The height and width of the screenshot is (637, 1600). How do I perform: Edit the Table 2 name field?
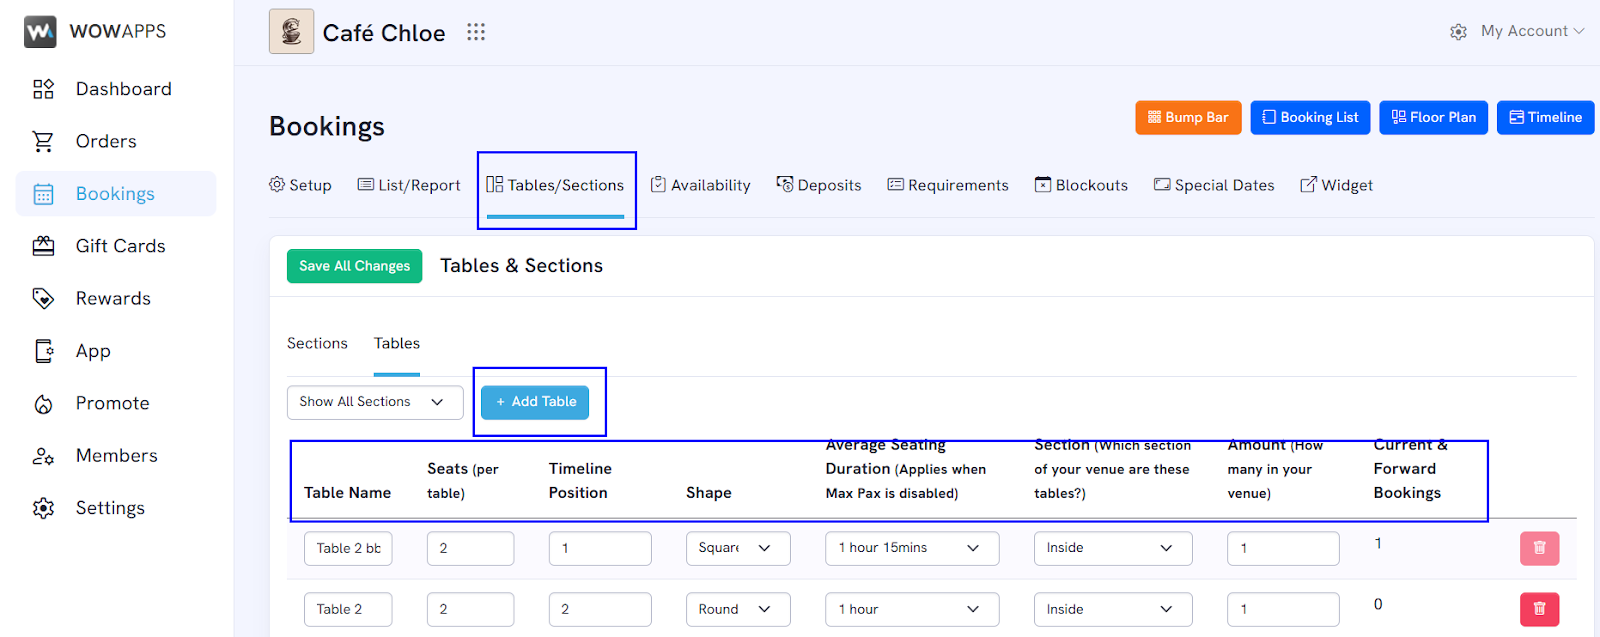tap(348, 609)
